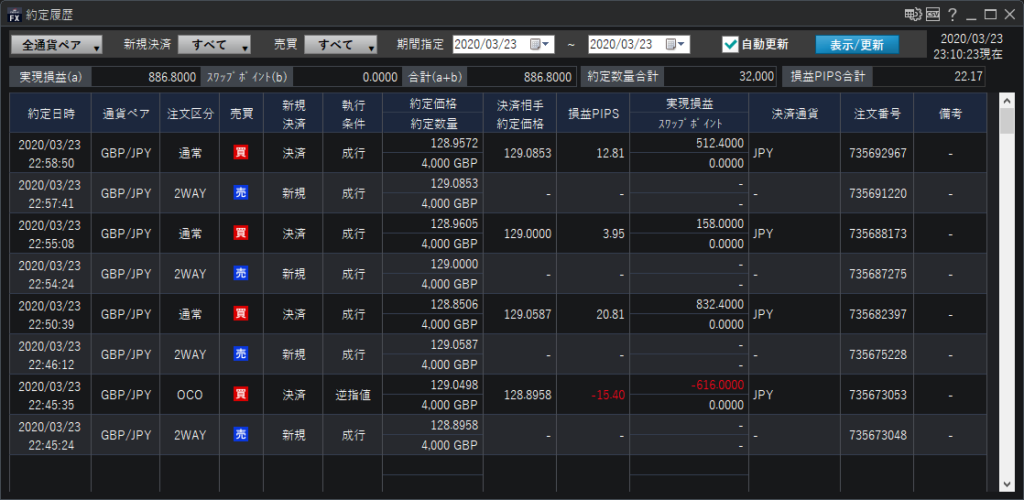Maximize the 約定履歴 window
Screen dimensions: 1024x500
pyautogui.click(x=991, y=14)
